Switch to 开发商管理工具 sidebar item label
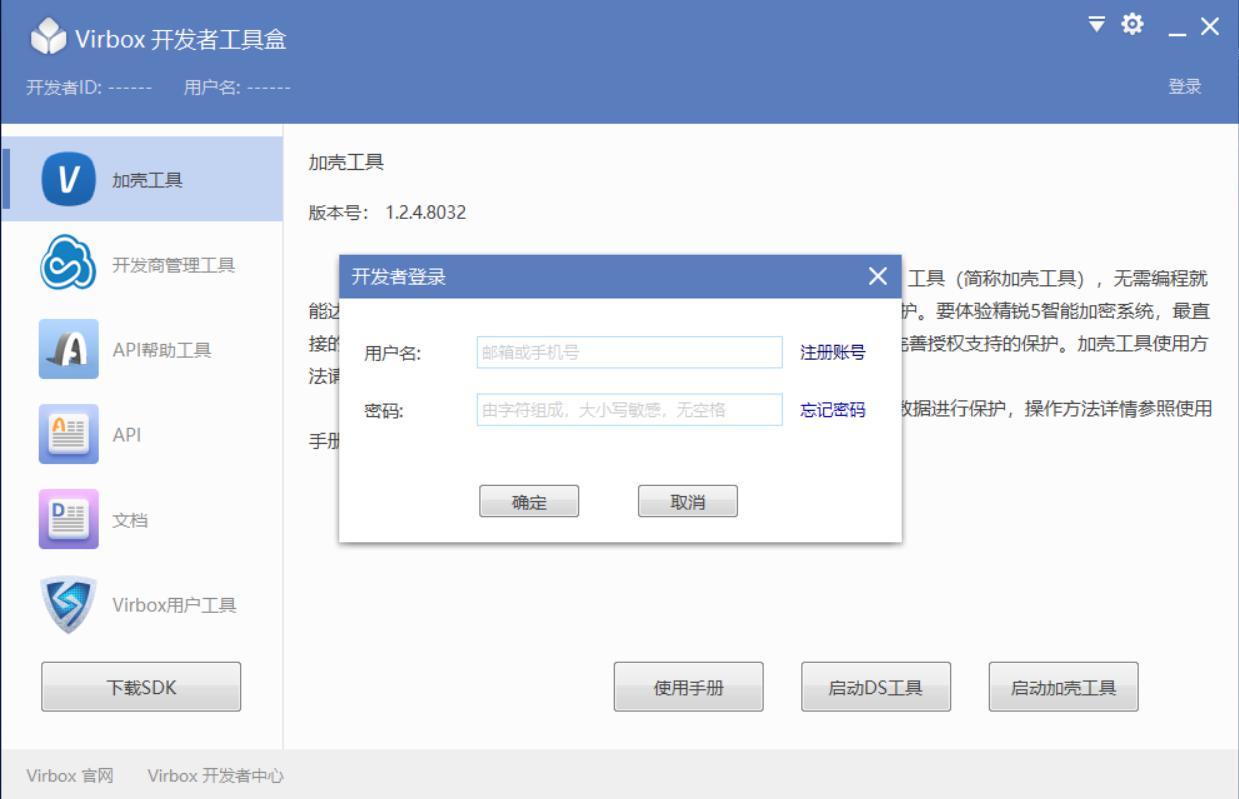This screenshot has height=799, width=1239. [x=173, y=266]
